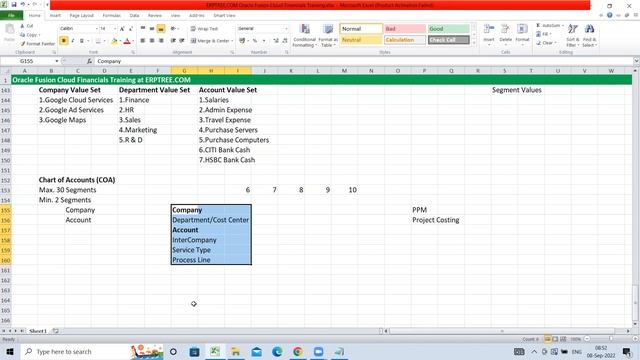Toggle Italic formatting button
Image resolution: width=640 pixels, height=360 pixels.
(x=73, y=41)
